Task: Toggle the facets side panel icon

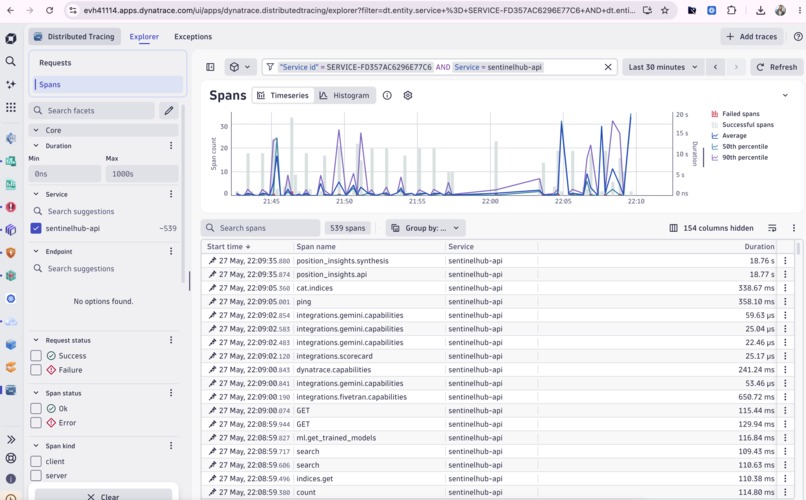Action: pyautogui.click(x=210, y=67)
